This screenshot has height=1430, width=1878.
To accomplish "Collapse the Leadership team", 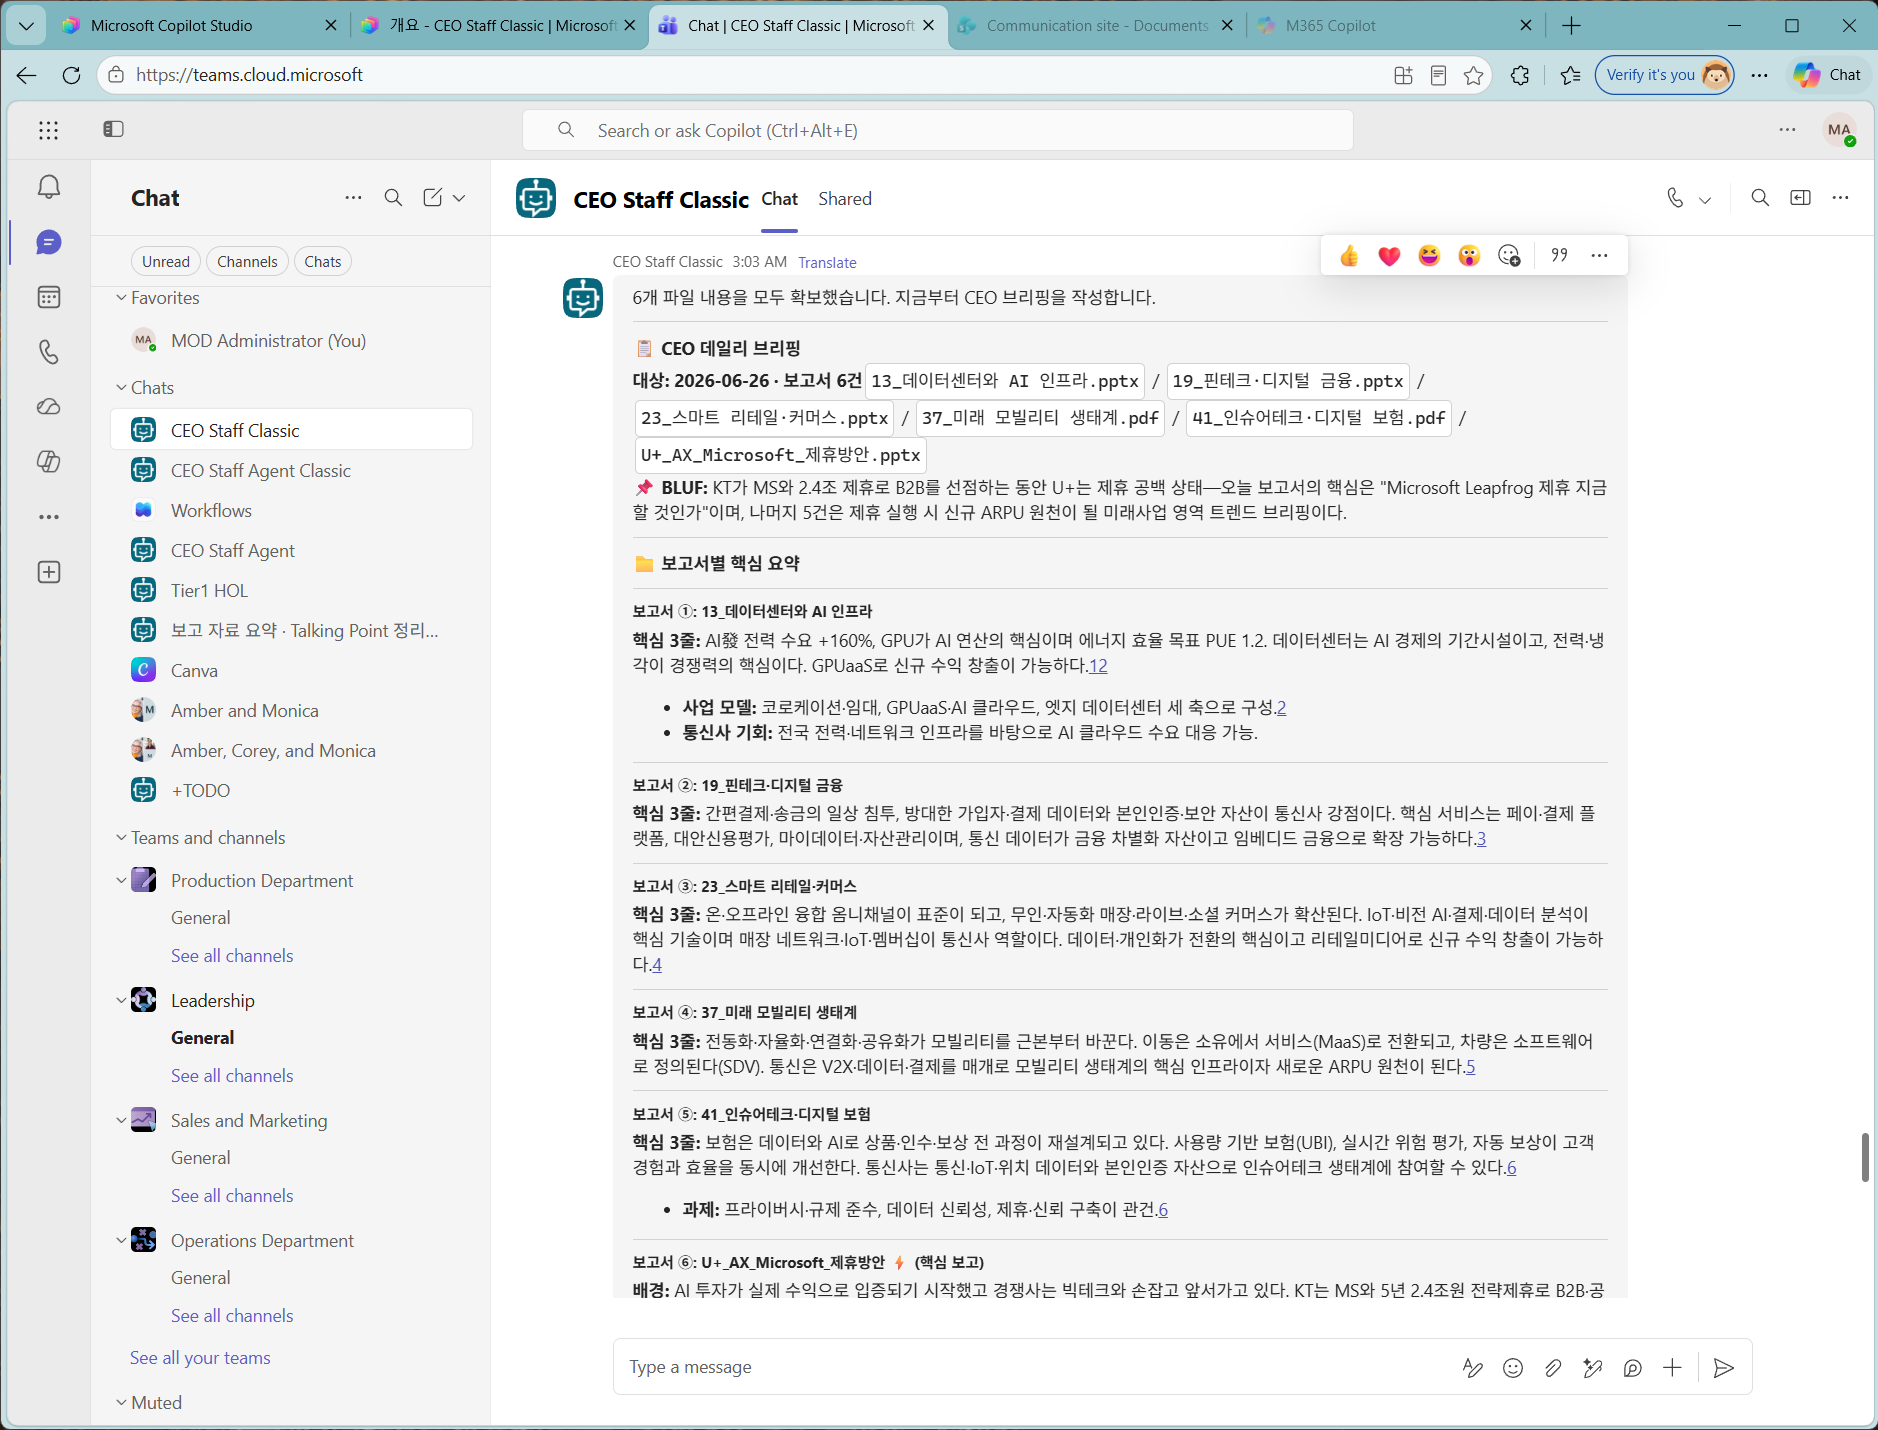I will click(121, 1001).
